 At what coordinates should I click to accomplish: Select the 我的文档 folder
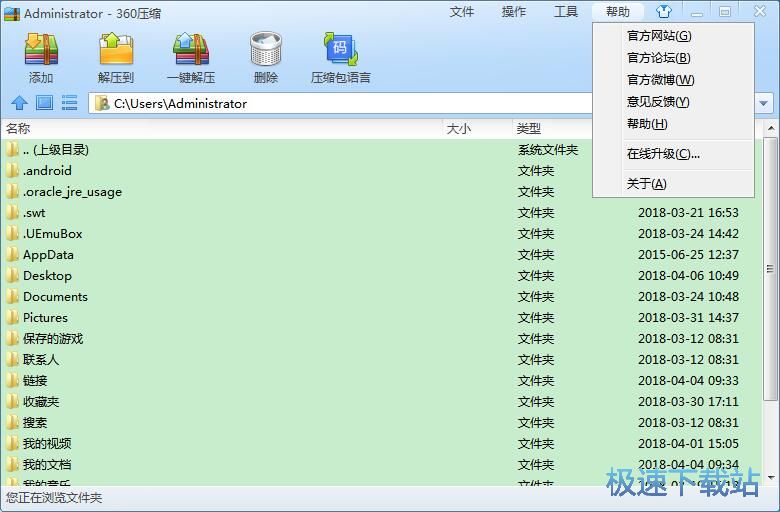[47, 465]
